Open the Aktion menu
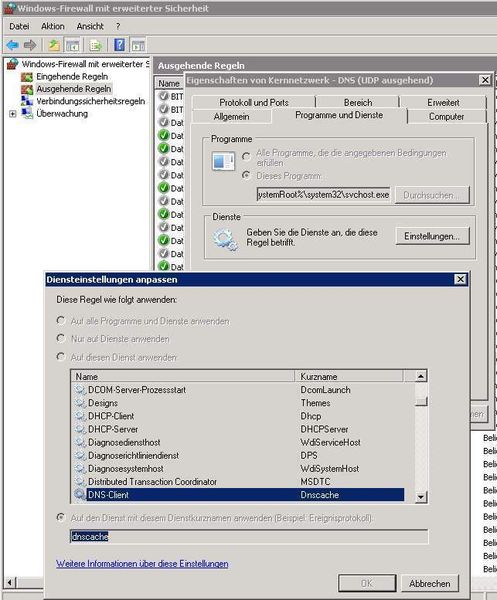This screenshot has height=600, width=497. click(52, 26)
